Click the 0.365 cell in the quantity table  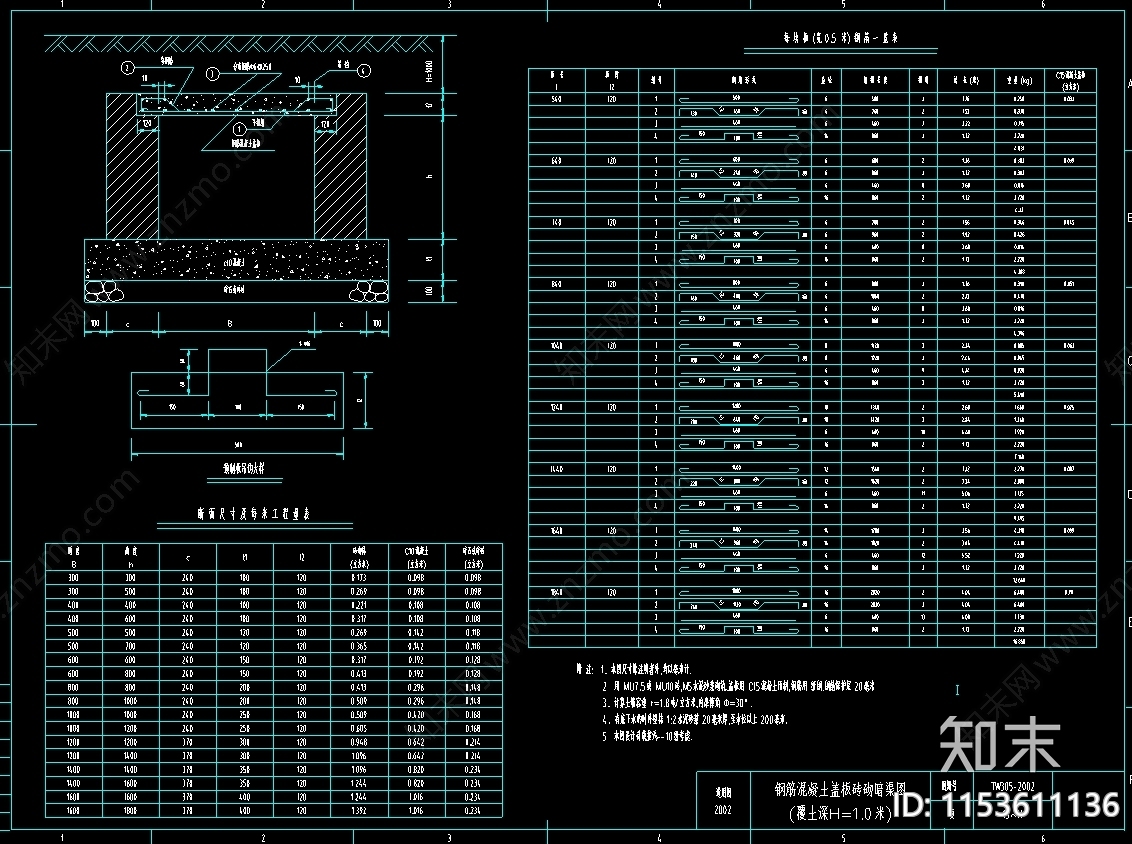[359, 646]
